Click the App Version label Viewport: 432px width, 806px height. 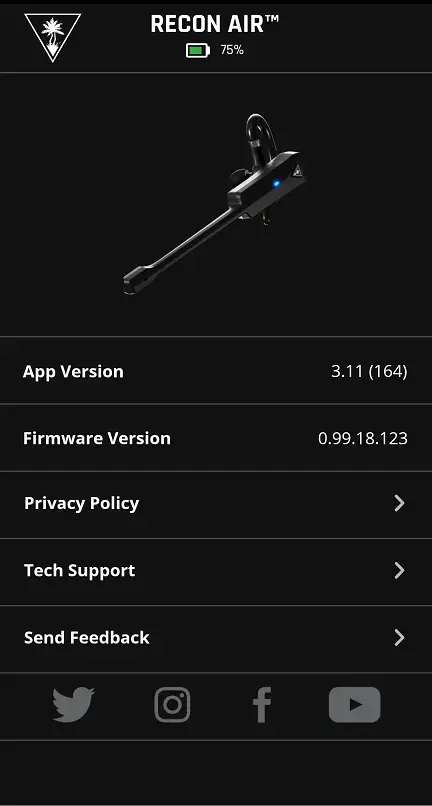coord(73,371)
